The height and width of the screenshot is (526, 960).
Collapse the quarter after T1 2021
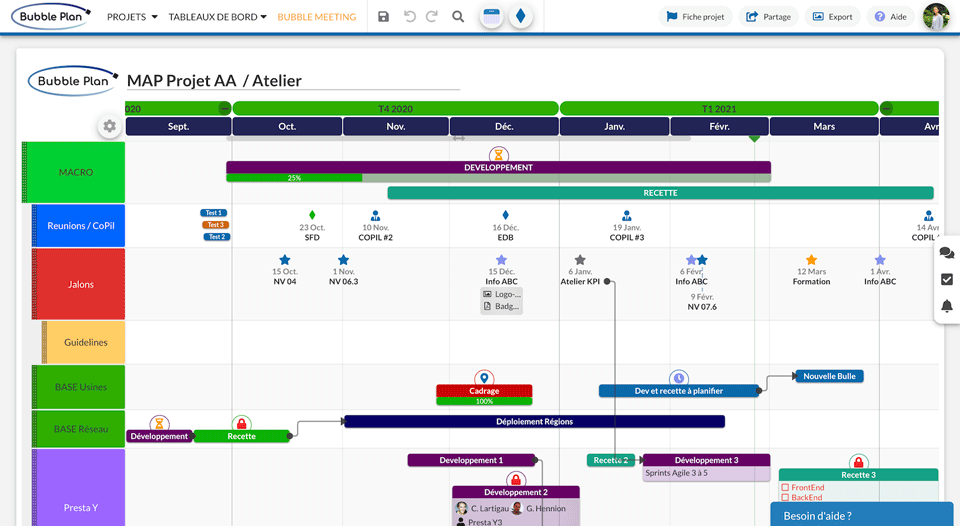(886, 109)
